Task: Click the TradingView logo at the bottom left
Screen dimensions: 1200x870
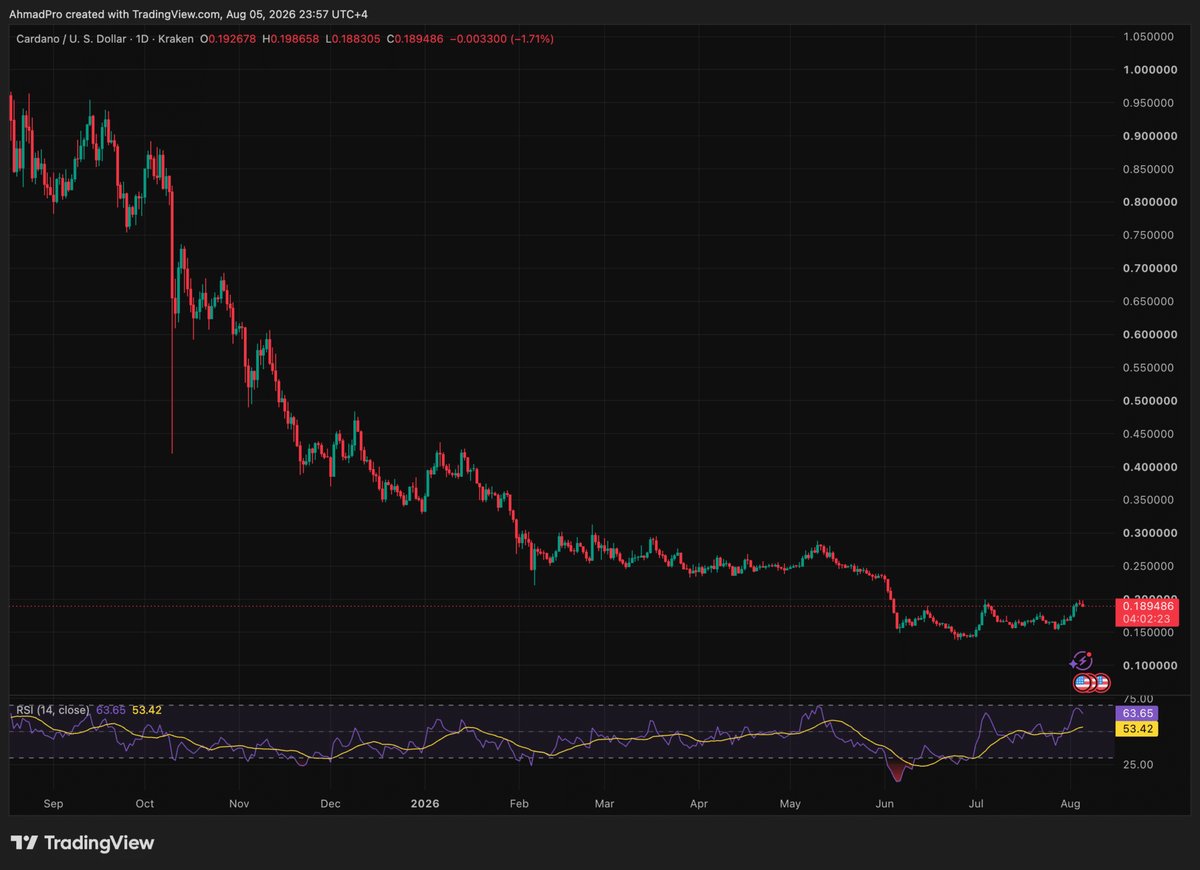Action: (83, 843)
